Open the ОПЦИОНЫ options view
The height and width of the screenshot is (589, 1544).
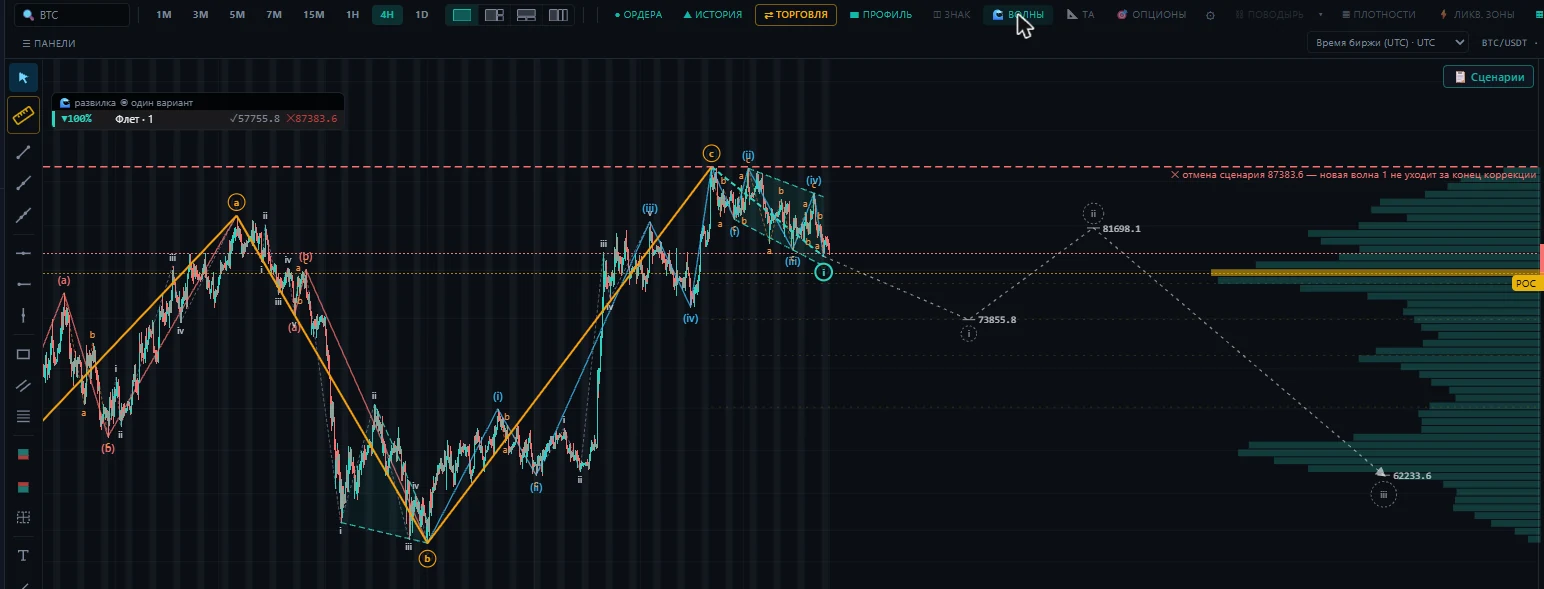(x=1151, y=15)
